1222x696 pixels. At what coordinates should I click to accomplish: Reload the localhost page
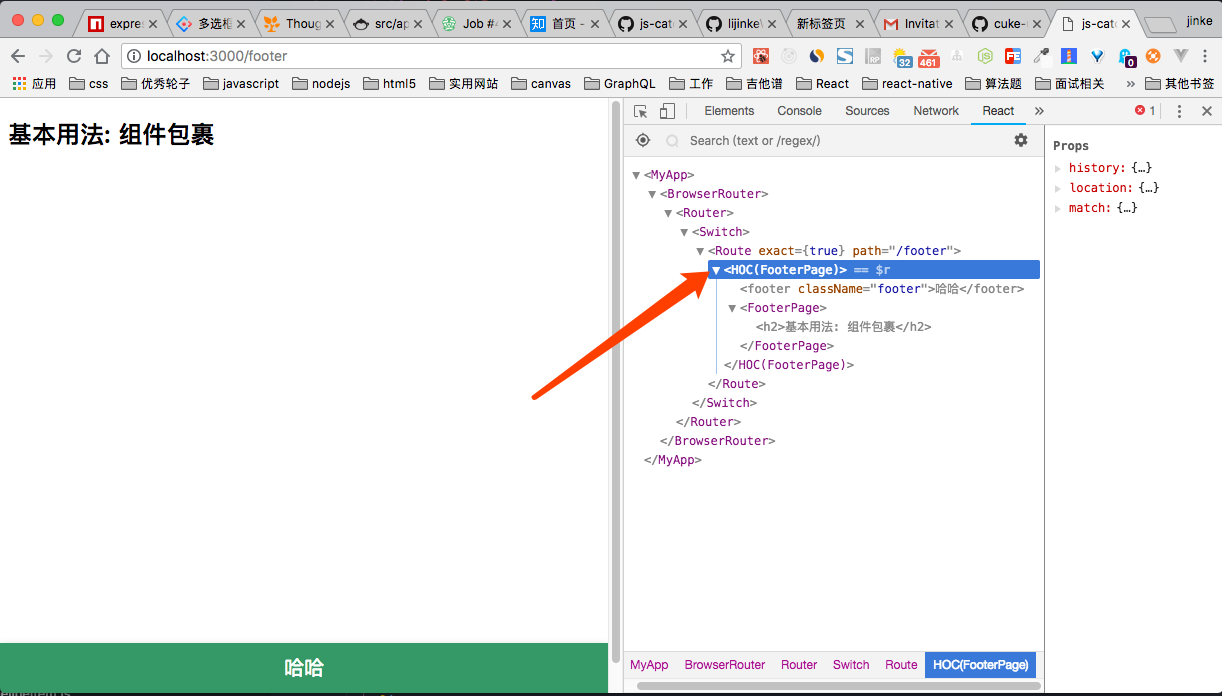pyautogui.click(x=73, y=56)
